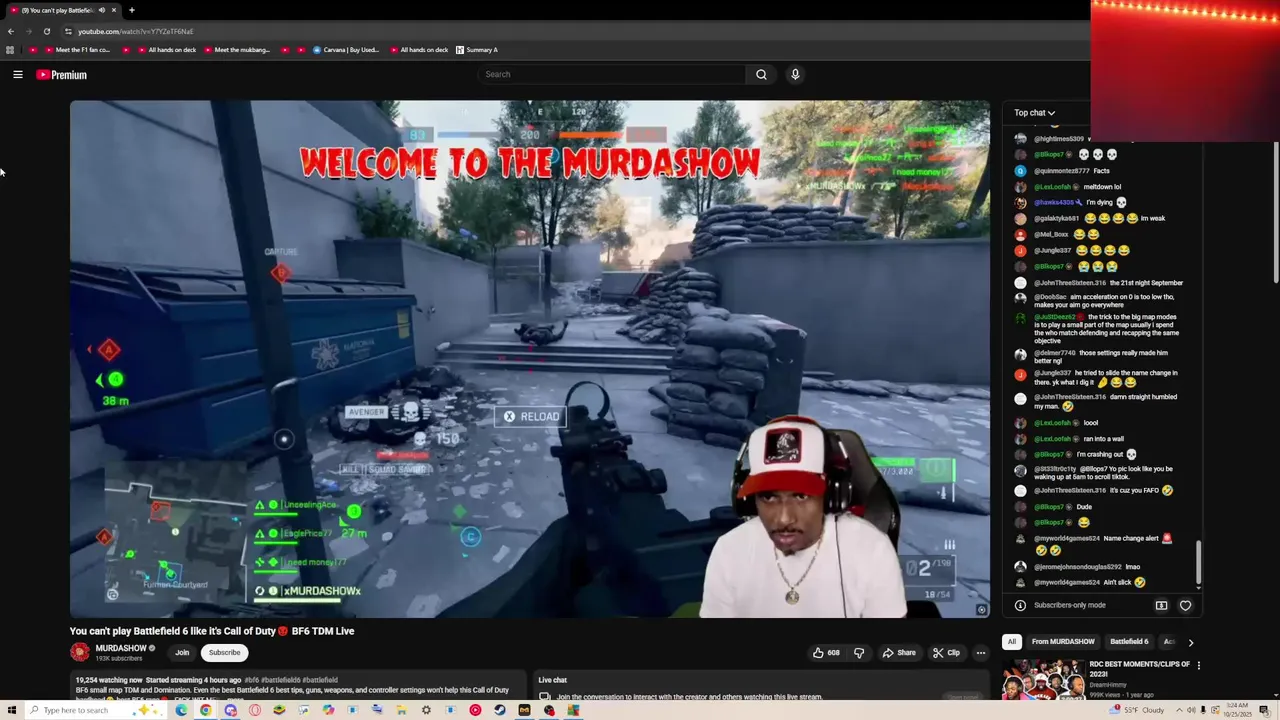Screen dimensions: 1280x720
Task: Open the RDC BEST MOMENTS video thumbnail
Action: coord(1043,680)
